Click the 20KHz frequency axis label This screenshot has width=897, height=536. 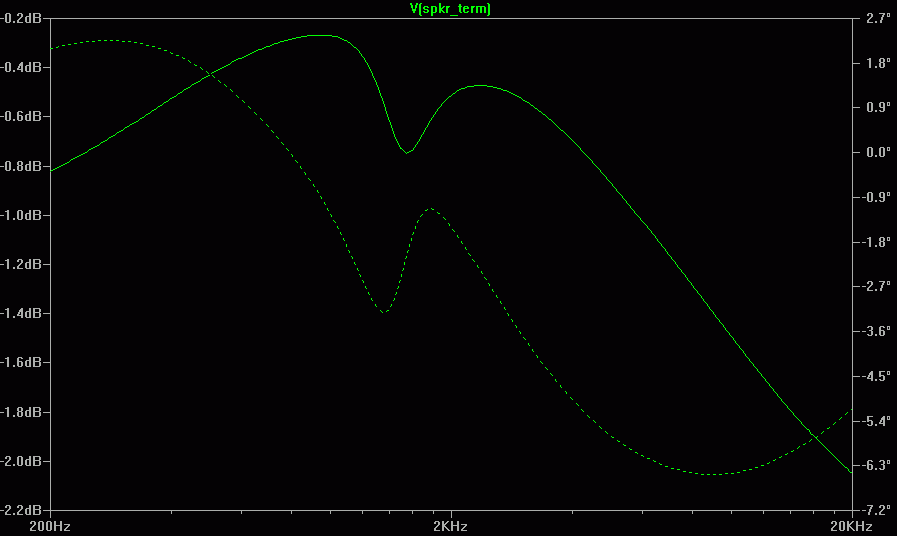852,526
